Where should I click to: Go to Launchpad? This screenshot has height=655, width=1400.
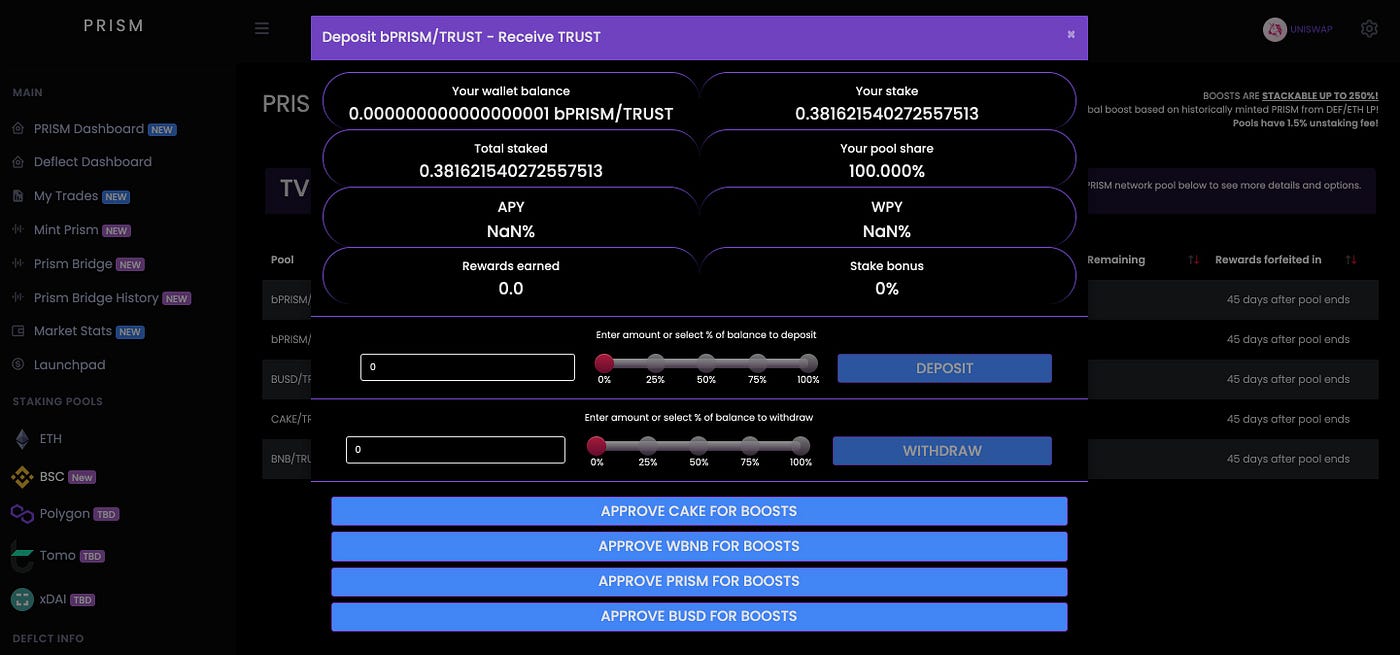click(x=69, y=365)
